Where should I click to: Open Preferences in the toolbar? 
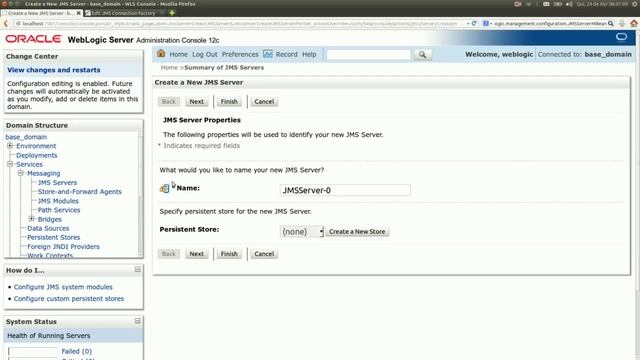tap(240, 54)
